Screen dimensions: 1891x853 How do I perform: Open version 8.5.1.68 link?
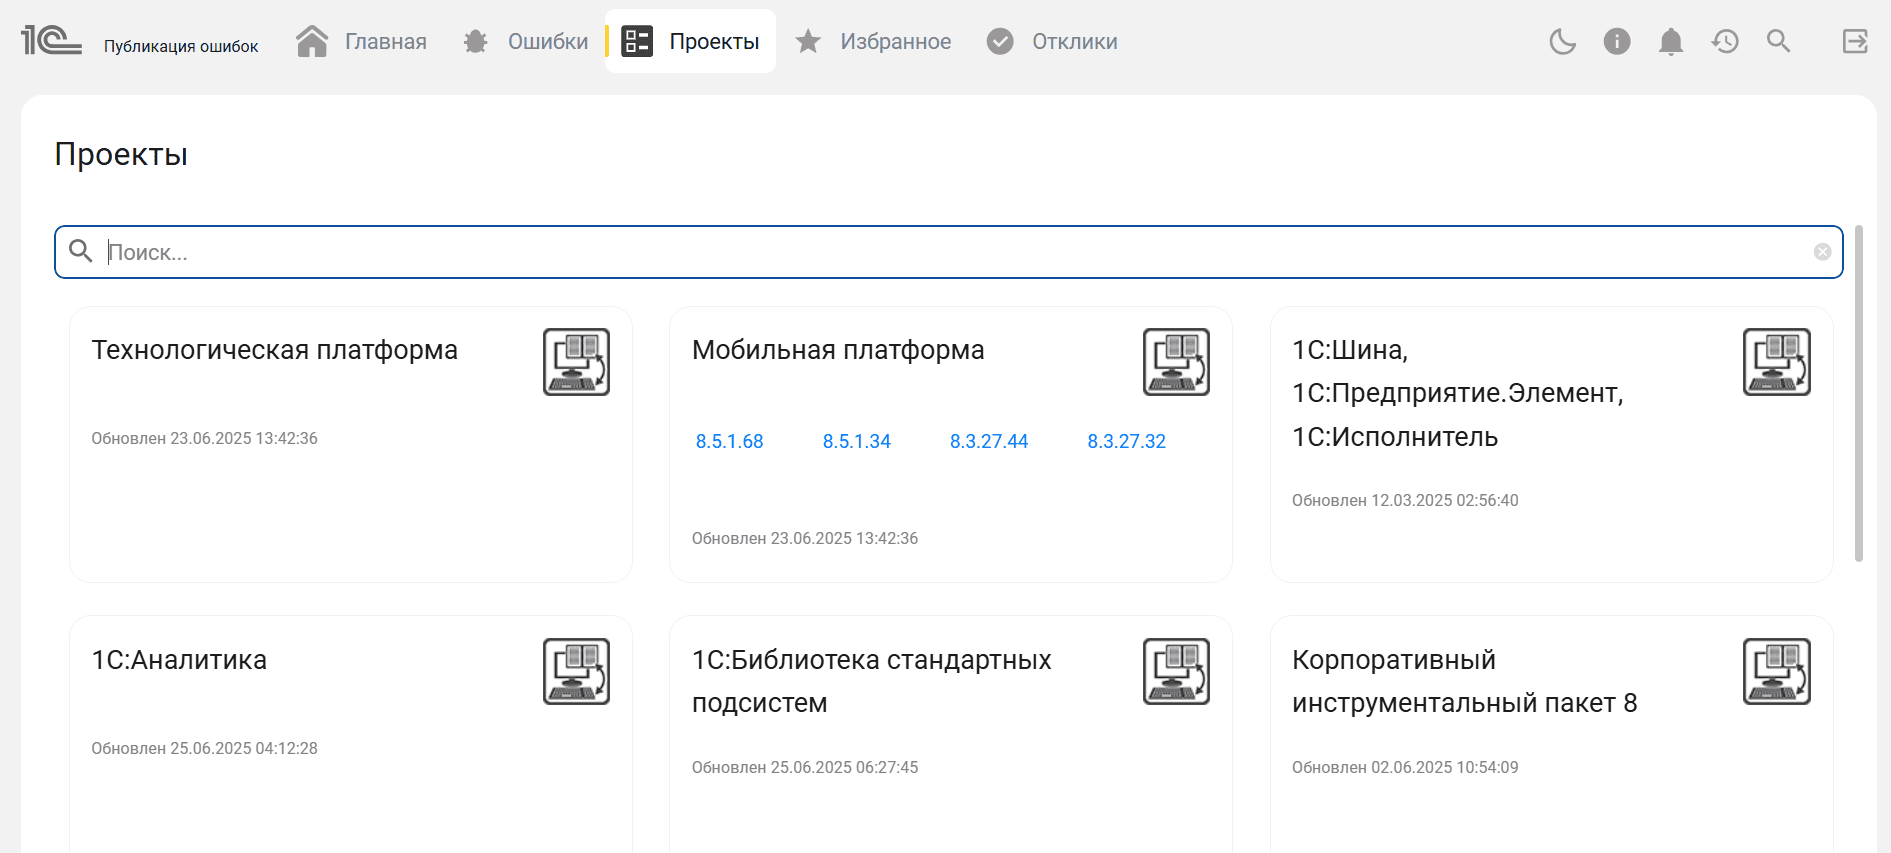coord(729,441)
